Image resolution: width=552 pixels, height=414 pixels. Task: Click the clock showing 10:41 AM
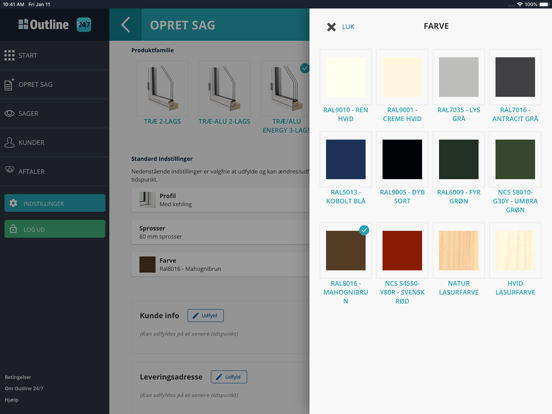(x=13, y=4)
